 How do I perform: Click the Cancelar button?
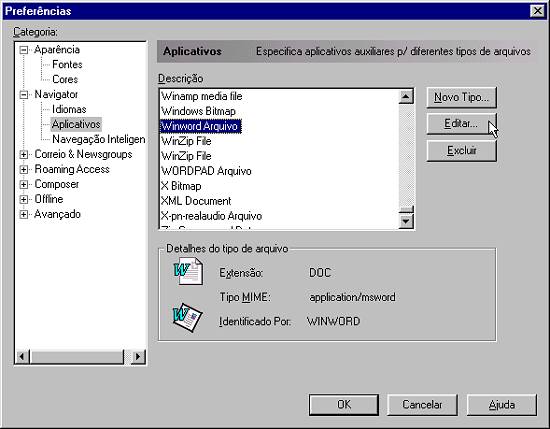coord(422,405)
